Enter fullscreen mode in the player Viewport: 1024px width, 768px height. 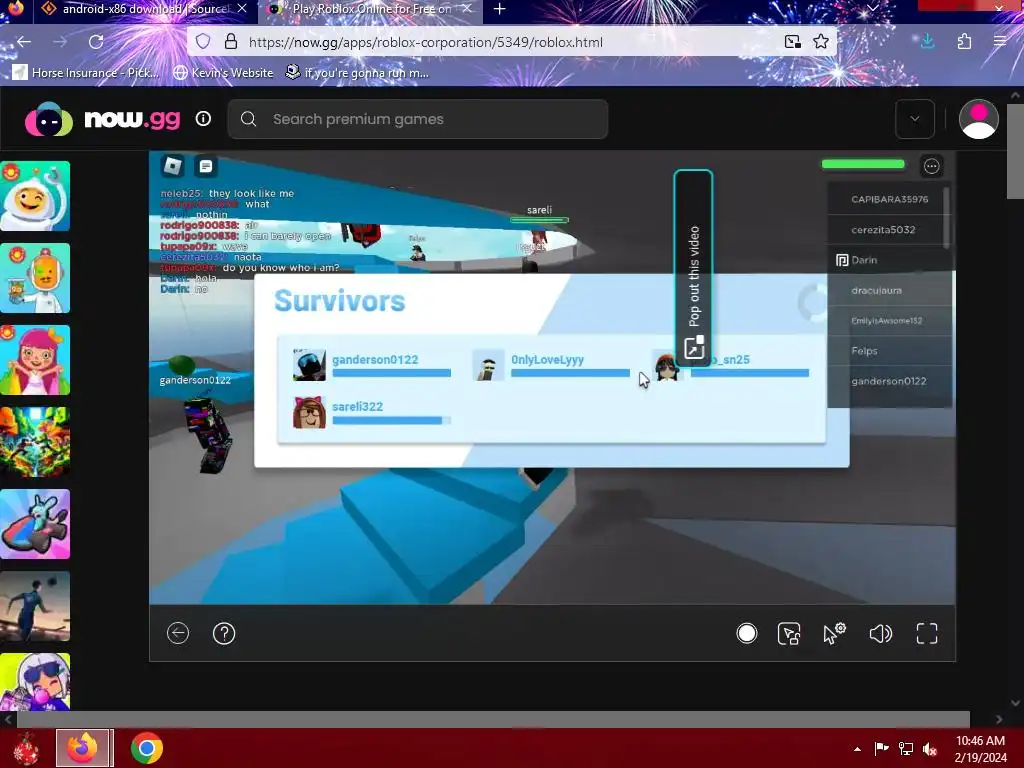[927, 633]
